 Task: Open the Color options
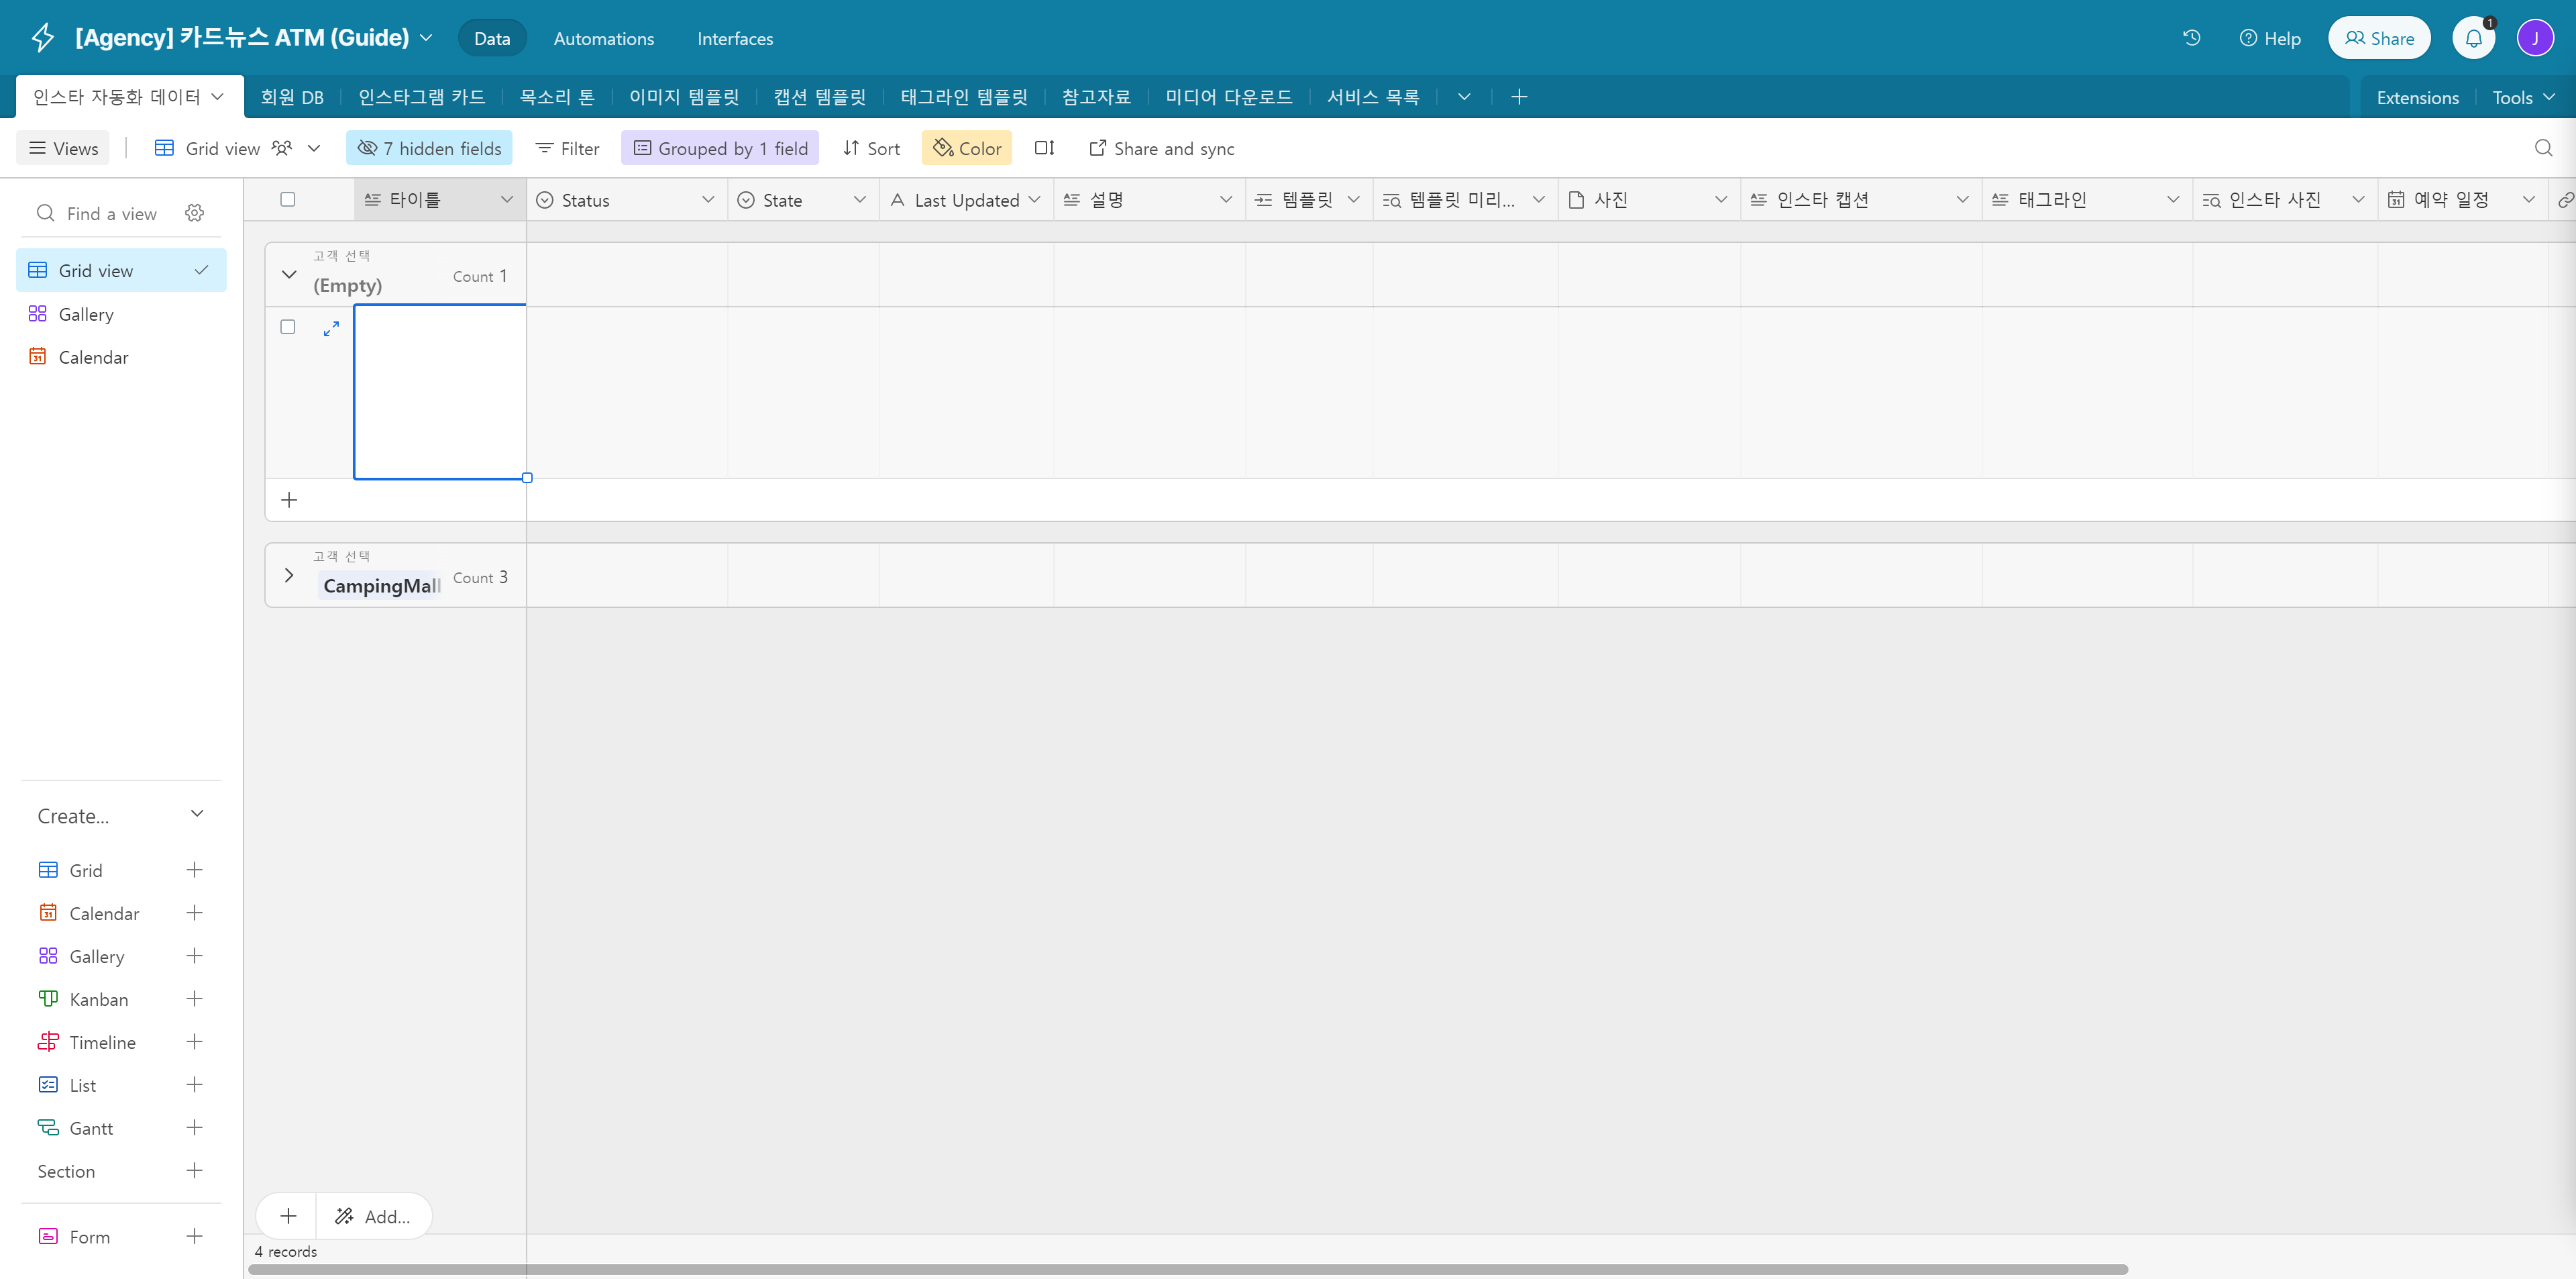click(967, 148)
